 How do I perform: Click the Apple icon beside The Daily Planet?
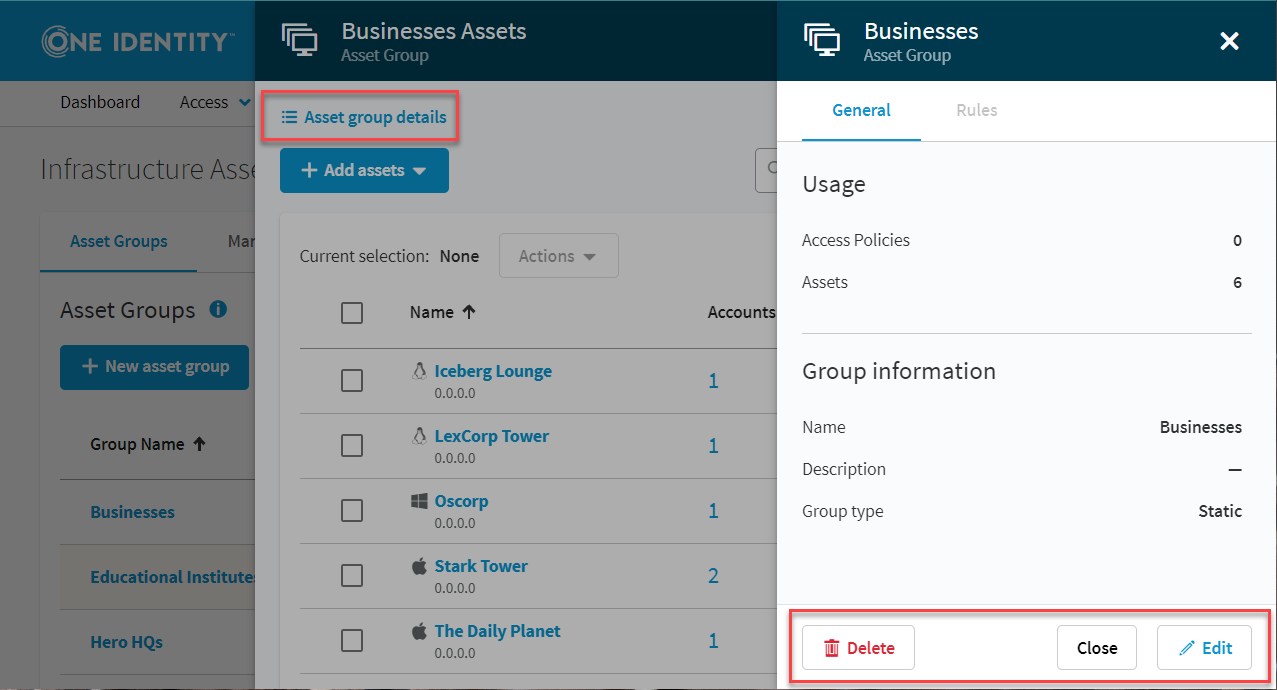click(x=419, y=631)
